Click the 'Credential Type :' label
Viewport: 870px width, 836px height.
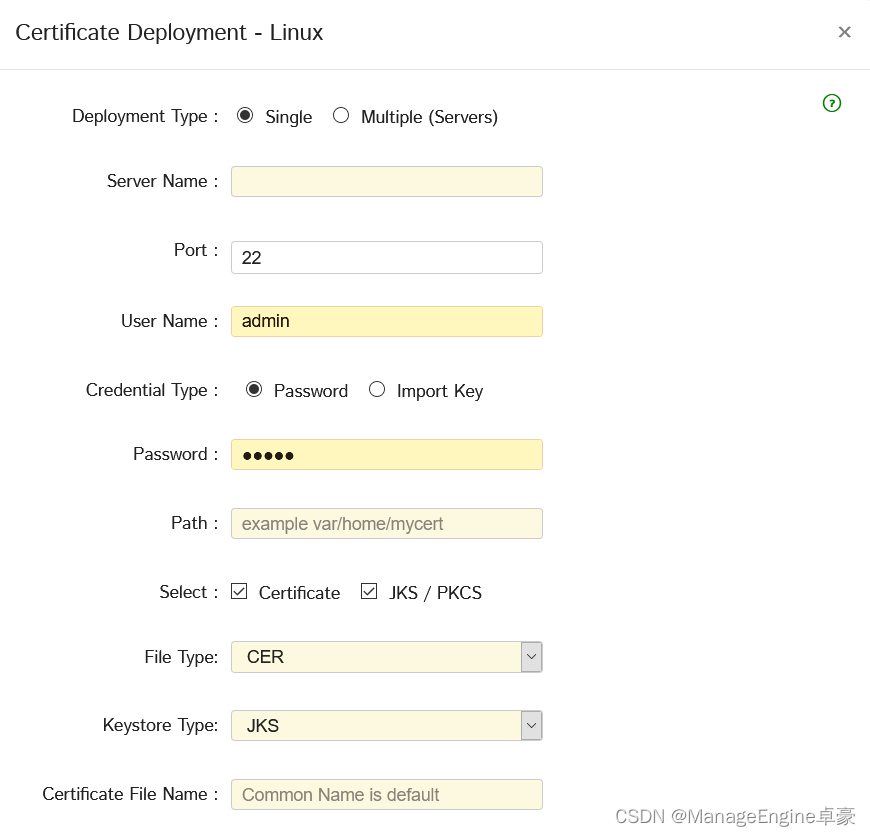click(x=152, y=391)
